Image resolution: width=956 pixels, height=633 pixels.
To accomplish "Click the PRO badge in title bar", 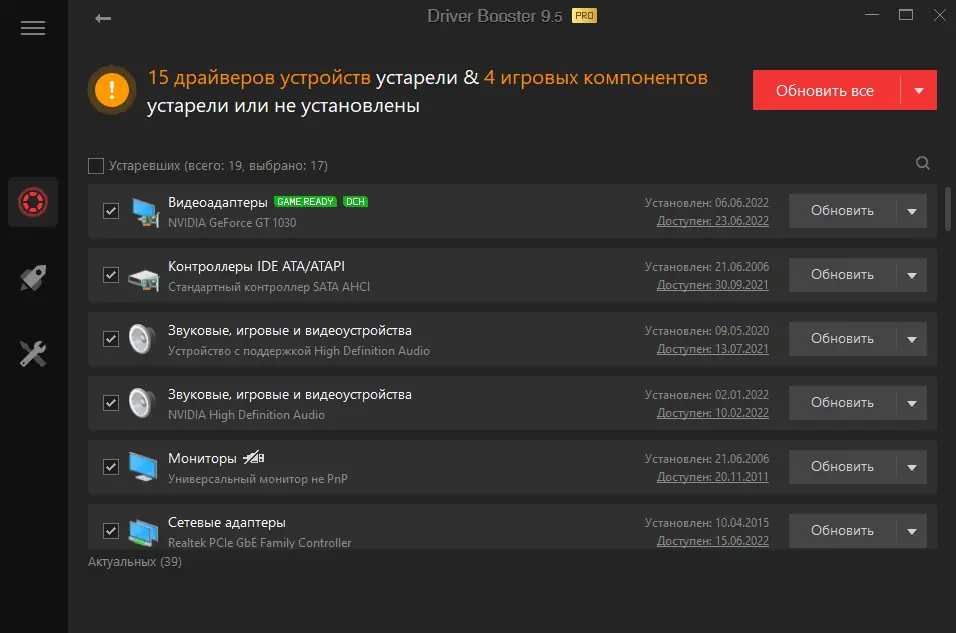I will tap(584, 16).
